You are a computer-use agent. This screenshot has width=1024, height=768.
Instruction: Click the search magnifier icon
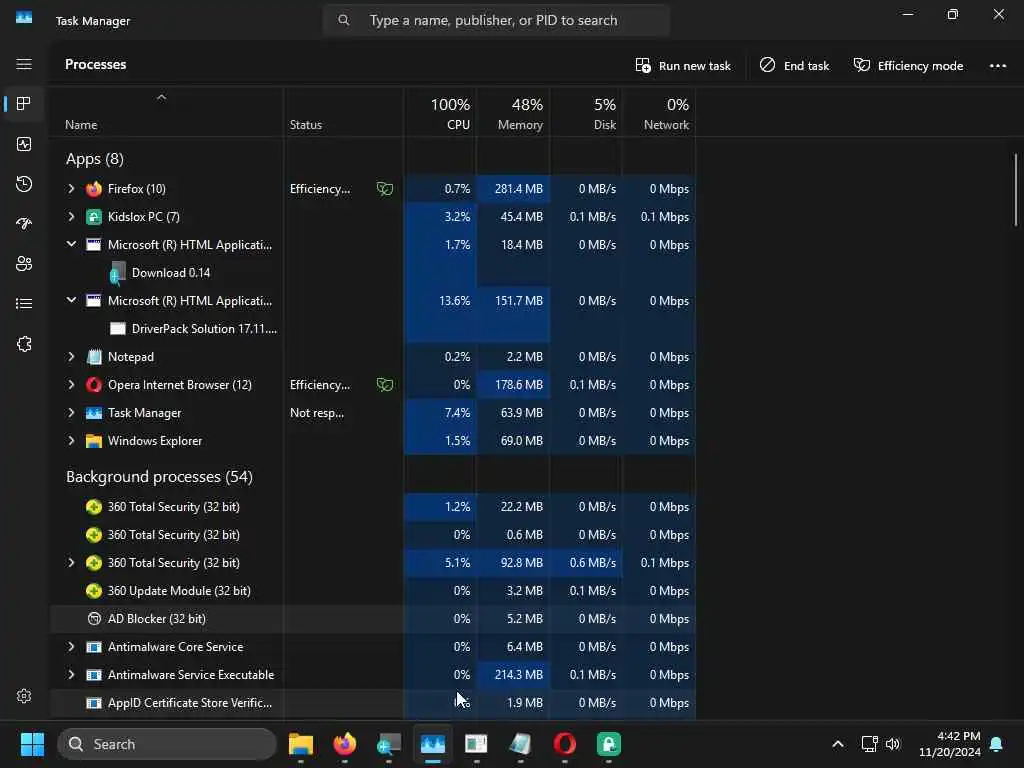point(344,20)
